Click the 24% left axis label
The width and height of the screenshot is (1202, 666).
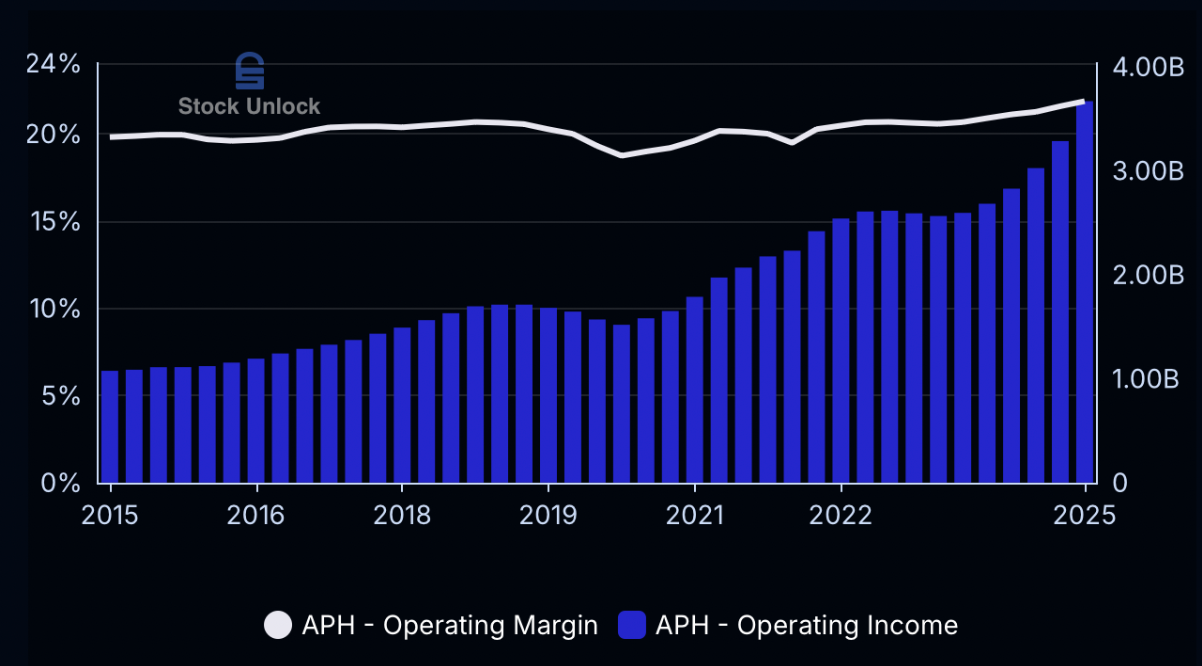tap(53, 64)
